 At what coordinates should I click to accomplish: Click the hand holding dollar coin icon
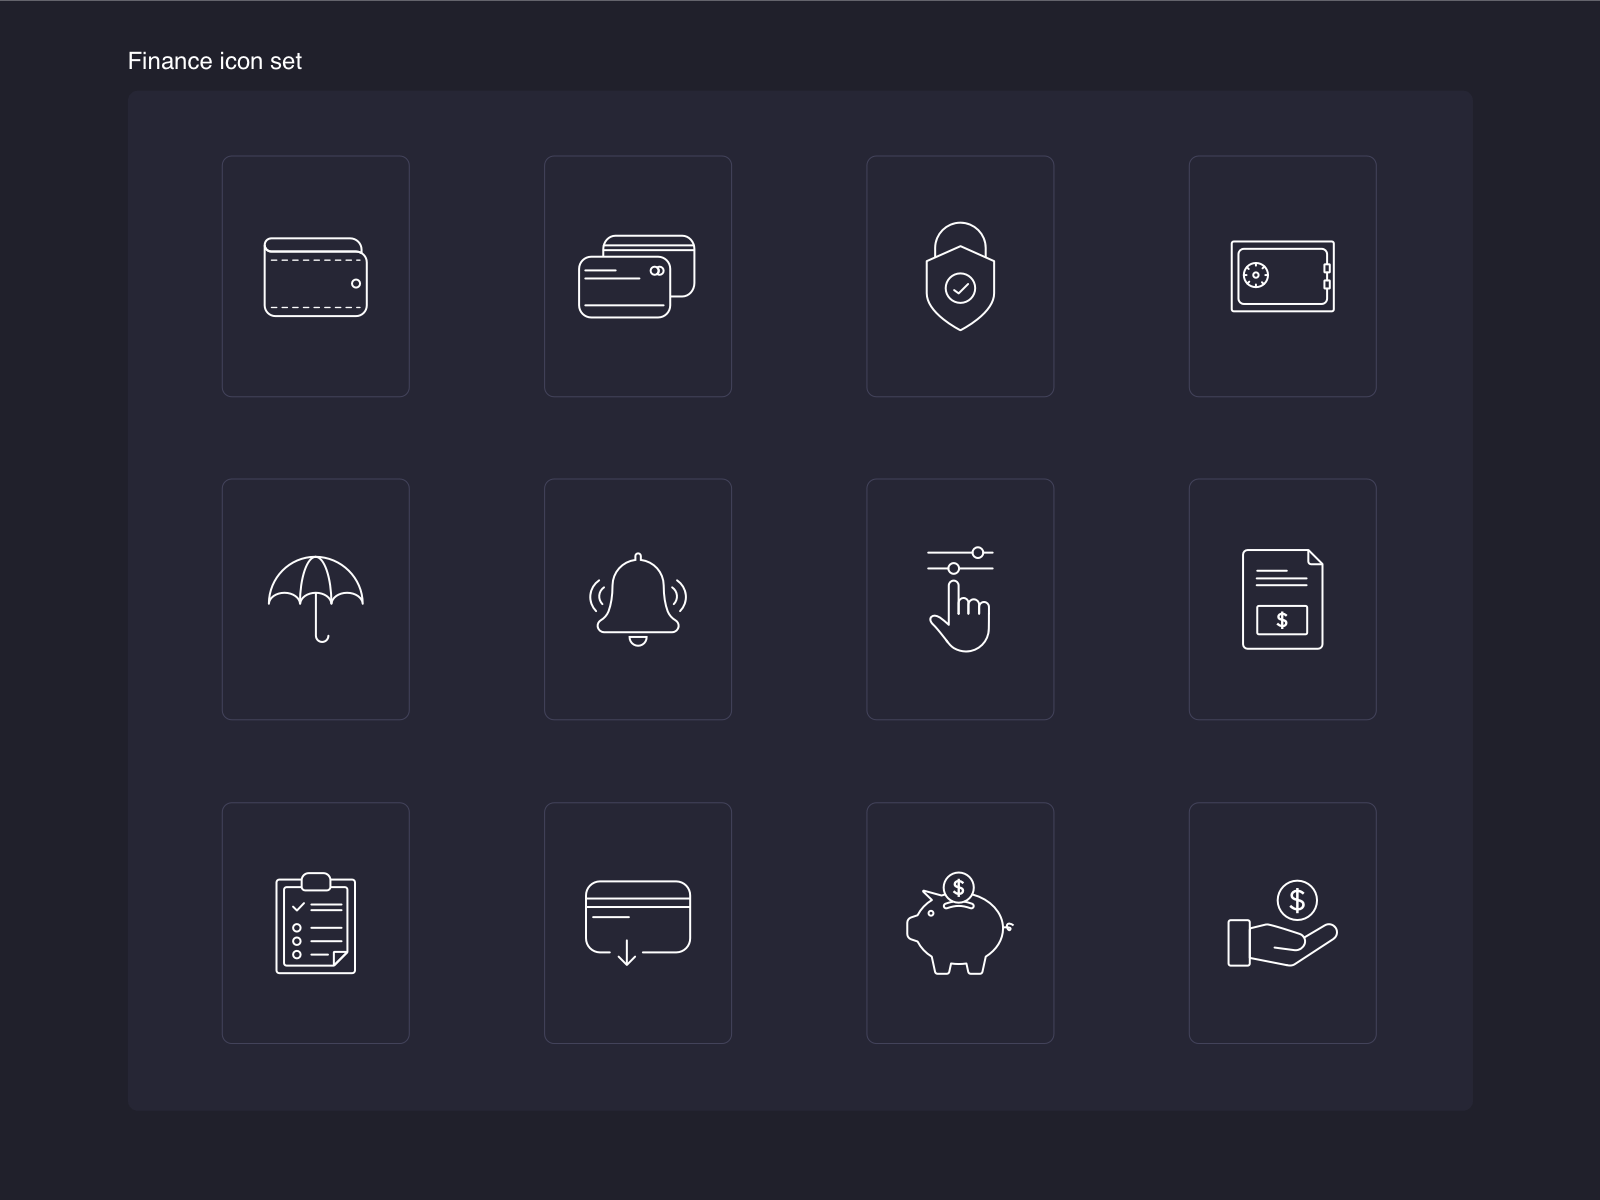1283,924
